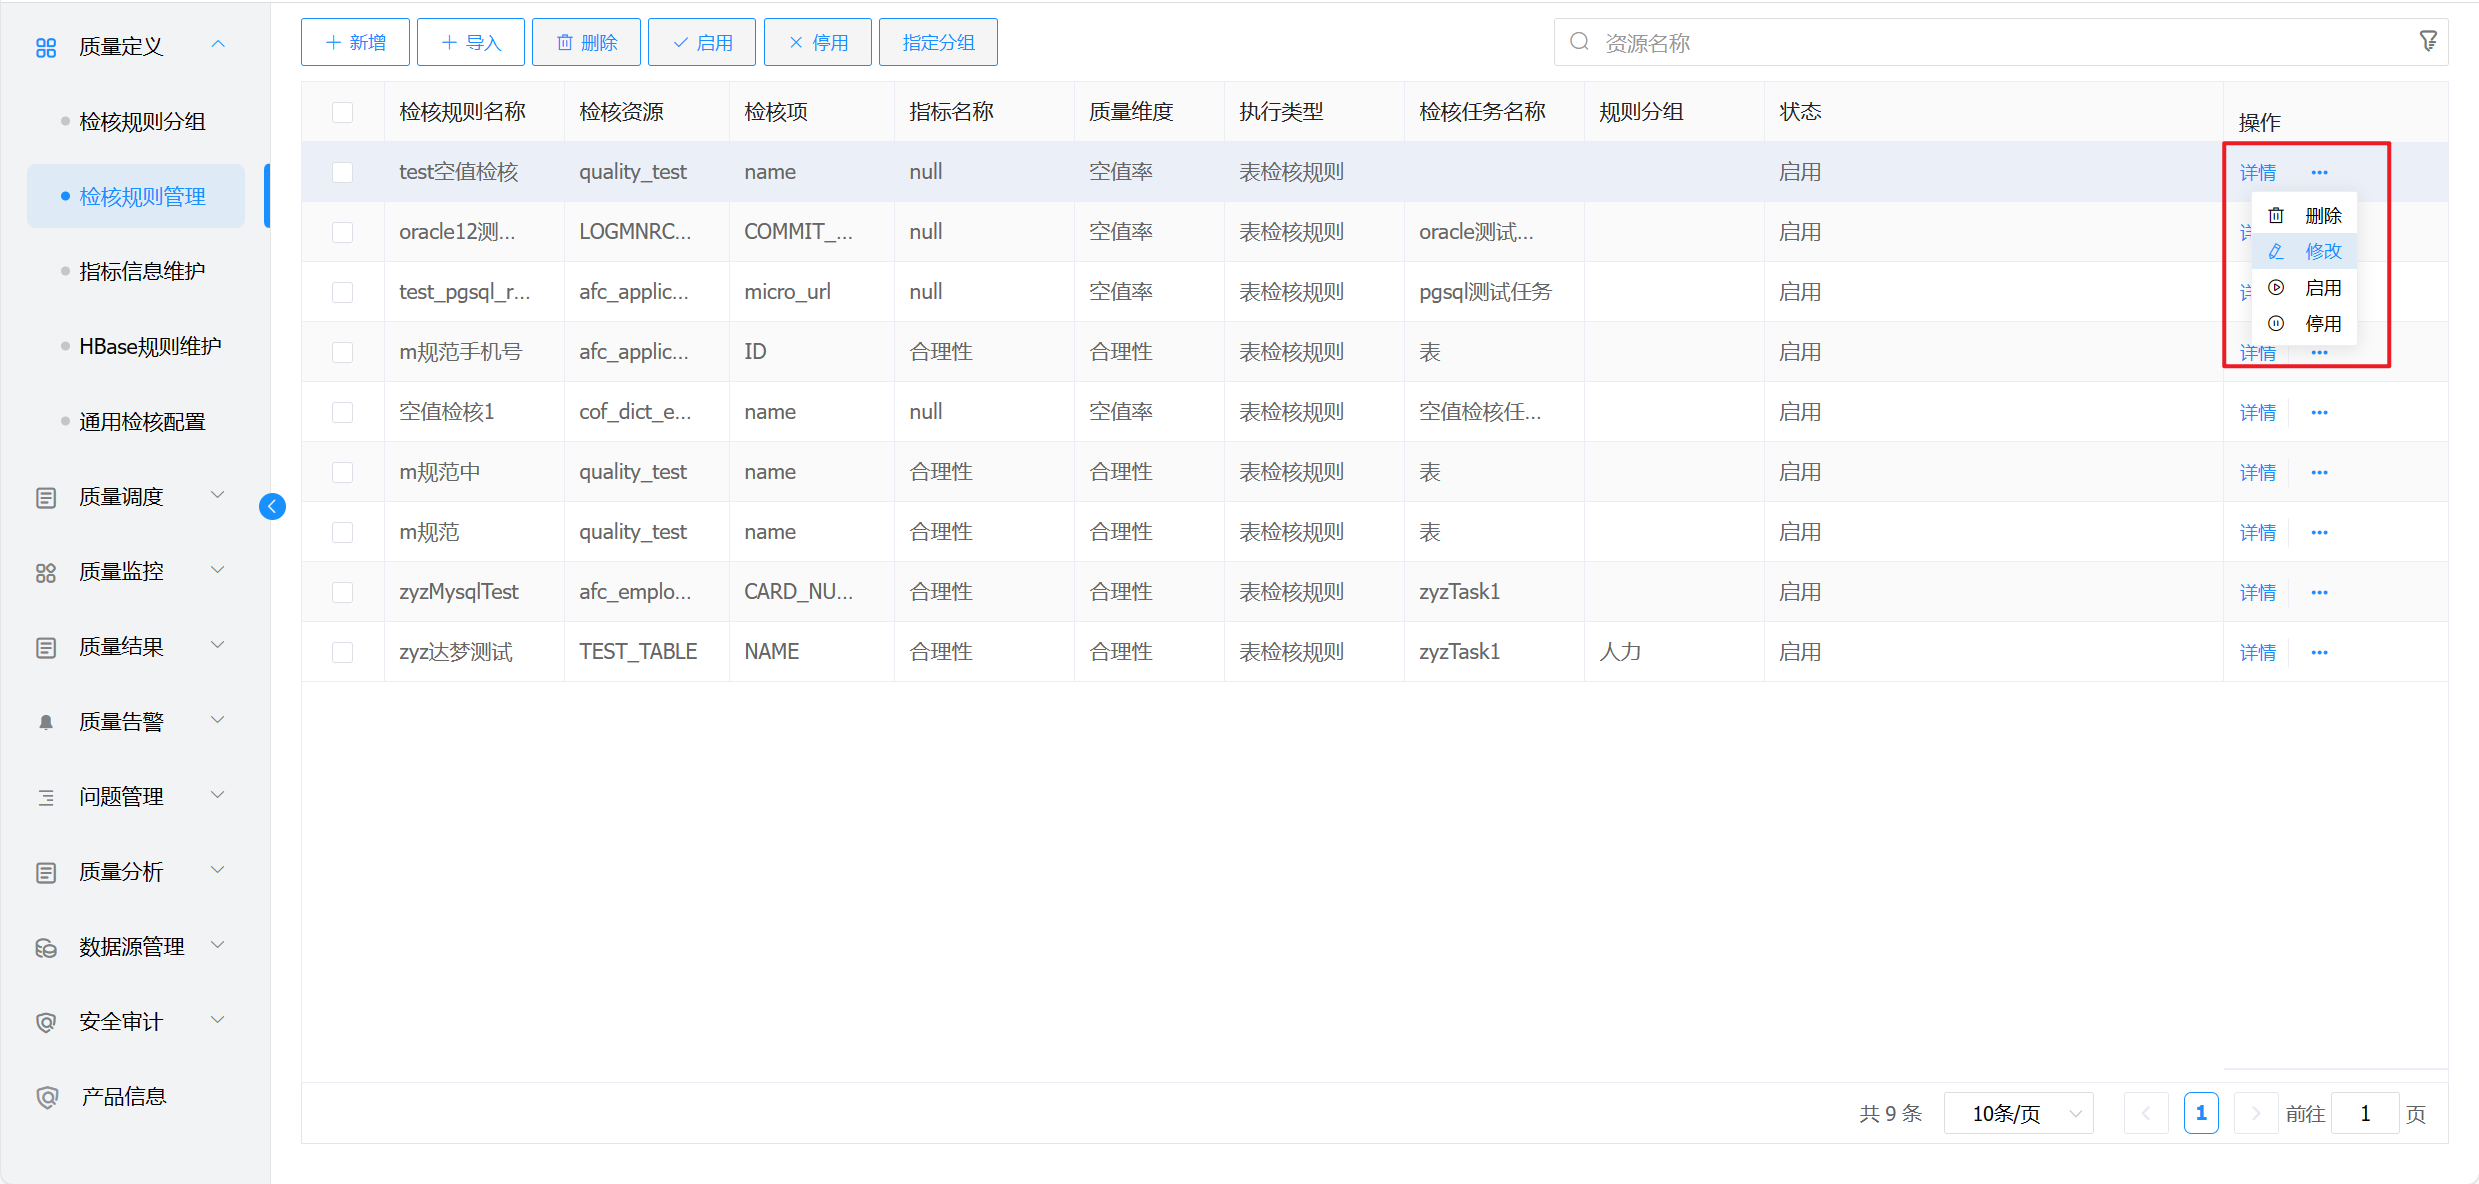2479x1184 pixels.
Task: Tick the checkbox for test空值检核 row
Action: click(x=343, y=172)
